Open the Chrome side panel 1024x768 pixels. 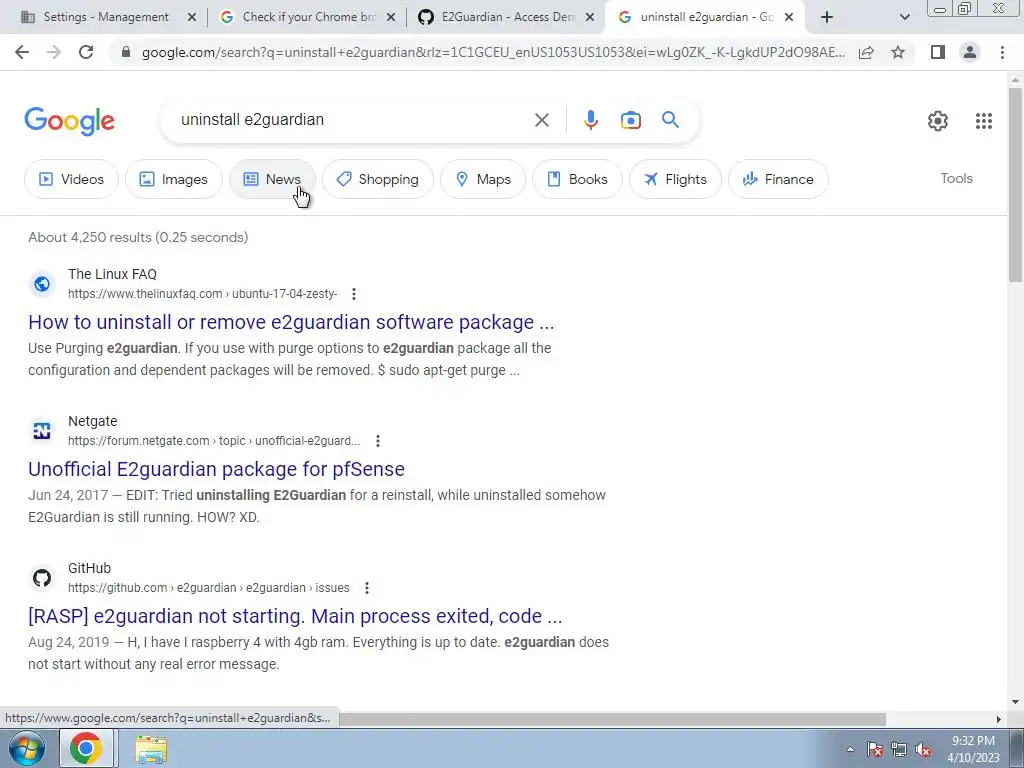tap(938, 52)
